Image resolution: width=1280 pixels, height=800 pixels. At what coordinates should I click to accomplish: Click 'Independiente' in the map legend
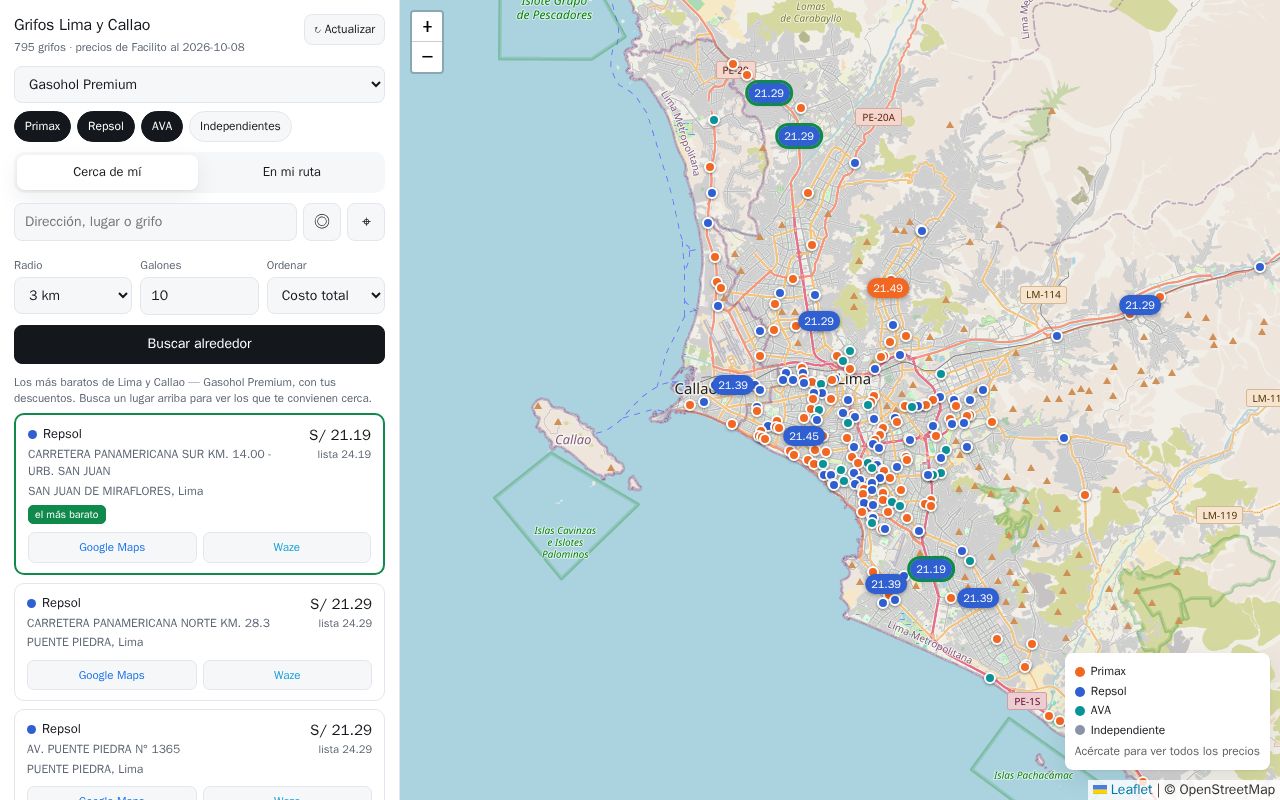point(1128,730)
